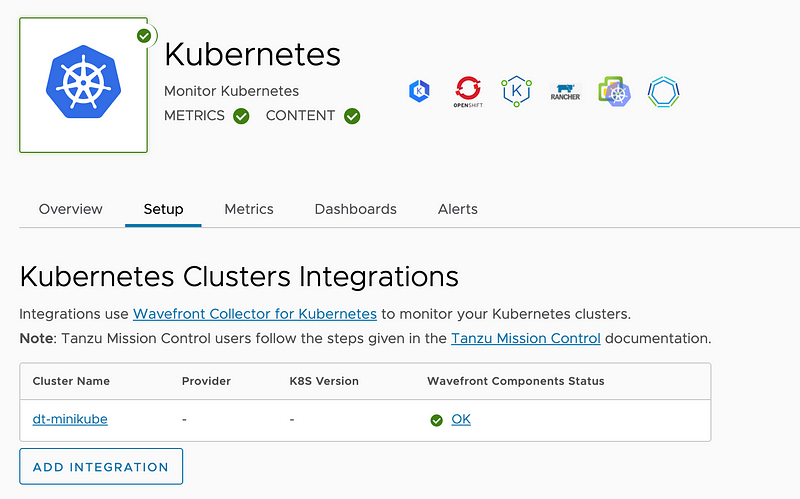Follow the Tanzu Mission Control documentation link
This screenshot has width=800, height=499.
tap(526, 338)
